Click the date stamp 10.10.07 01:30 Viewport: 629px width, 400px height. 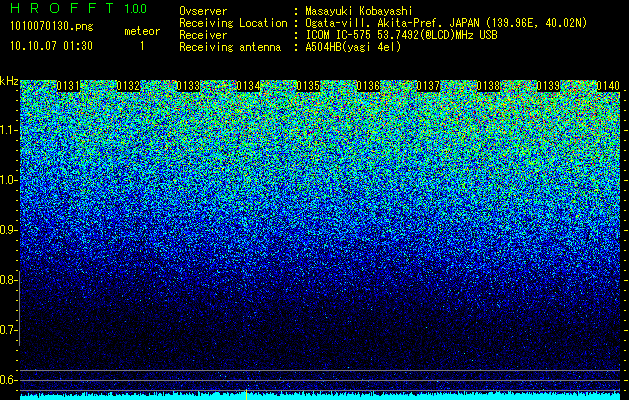[x=51, y=46]
